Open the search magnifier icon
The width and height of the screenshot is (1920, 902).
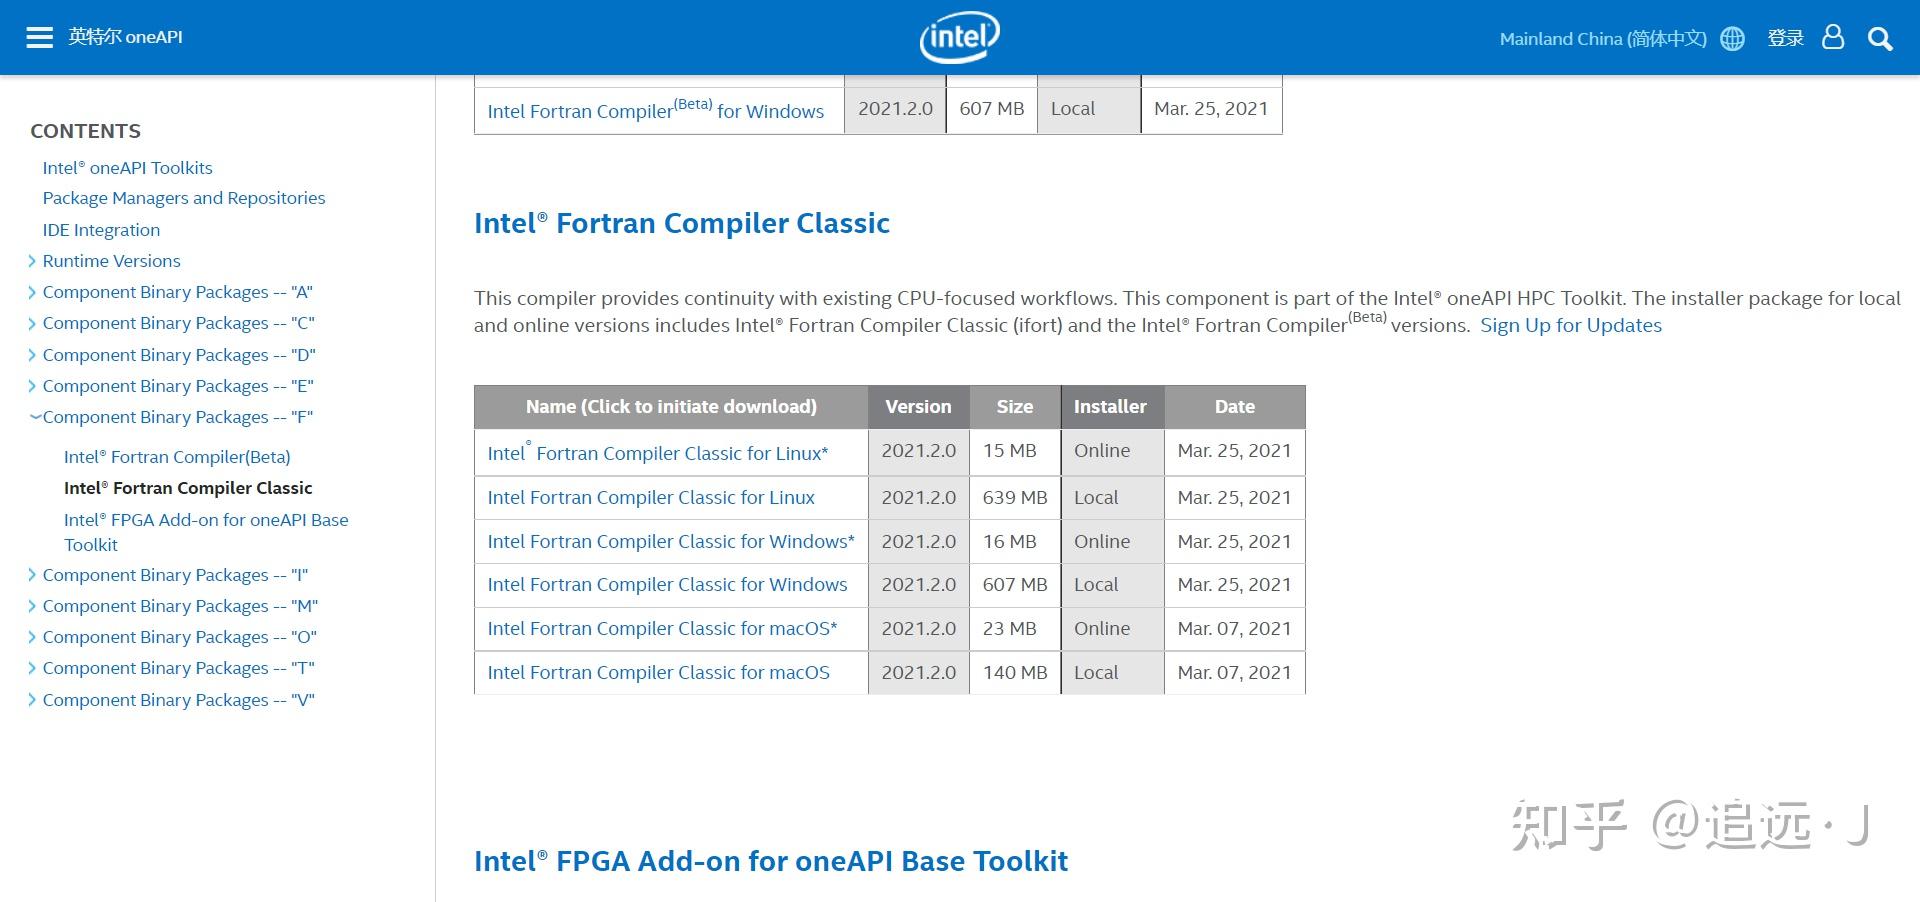(1880, 39)
